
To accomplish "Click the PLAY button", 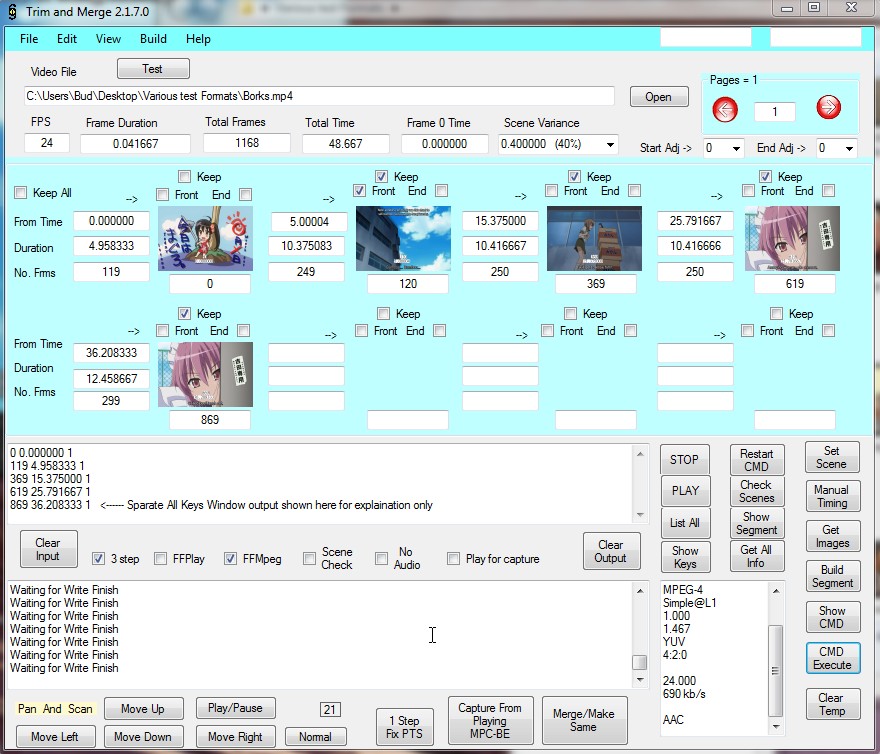I will (685, 491).
